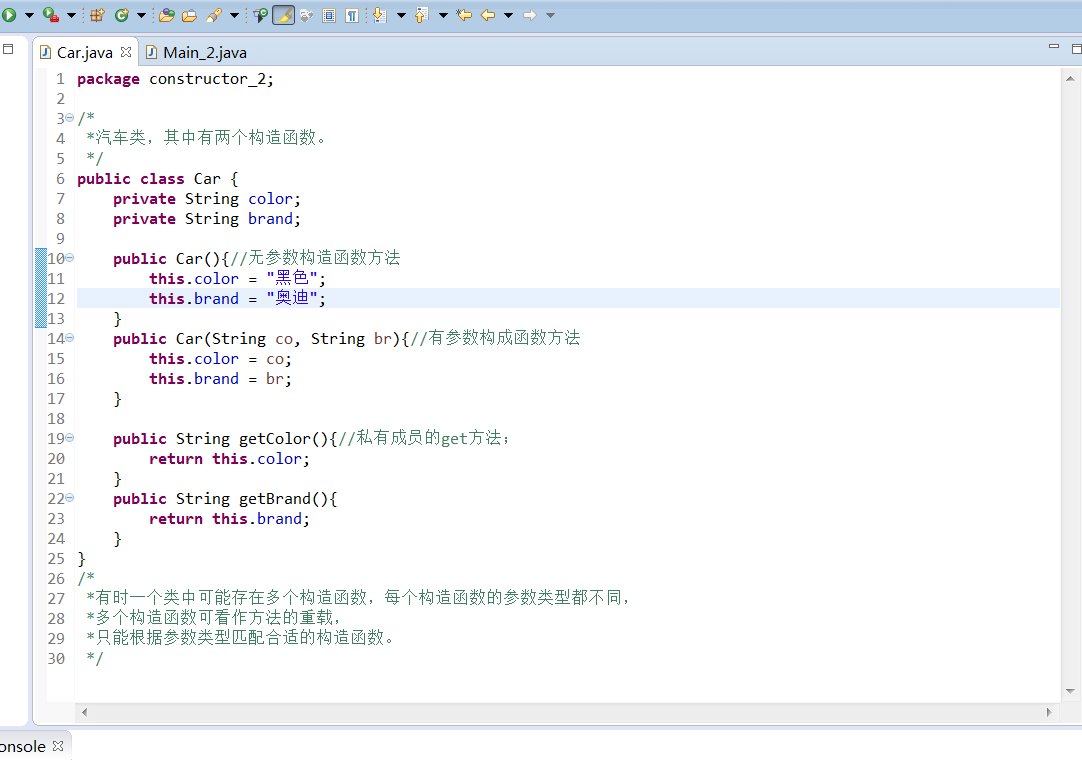Toggle Mark Occurrences highlighter button
Image resolution: width=1082 pixels, height=762 pixels.
click(x=283, y=15)
